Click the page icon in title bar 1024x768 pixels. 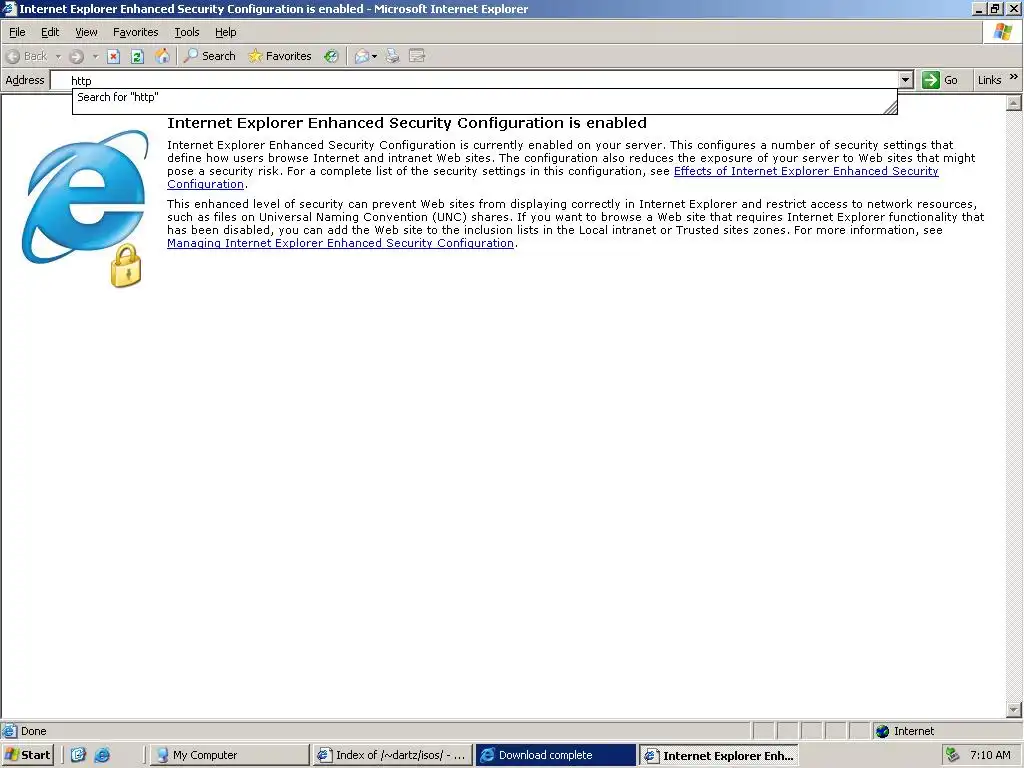8,8
